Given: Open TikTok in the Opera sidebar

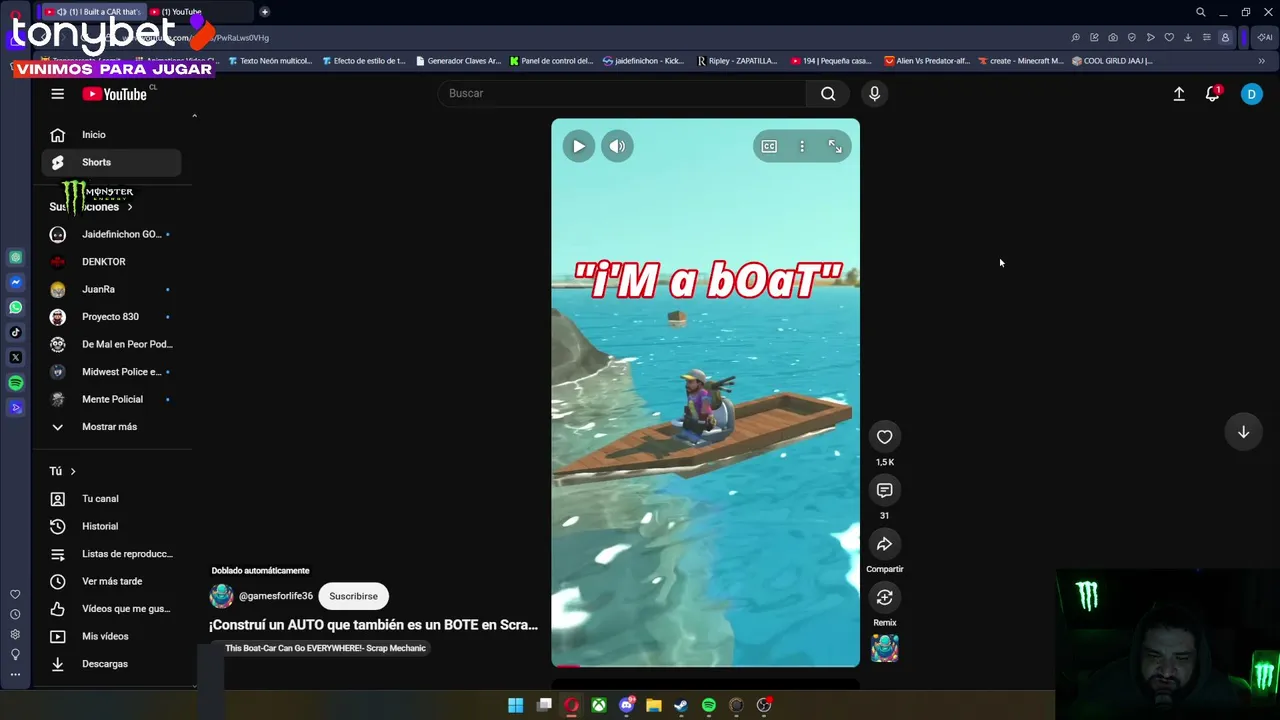Looking at the screenshot, I should point(15,332).
